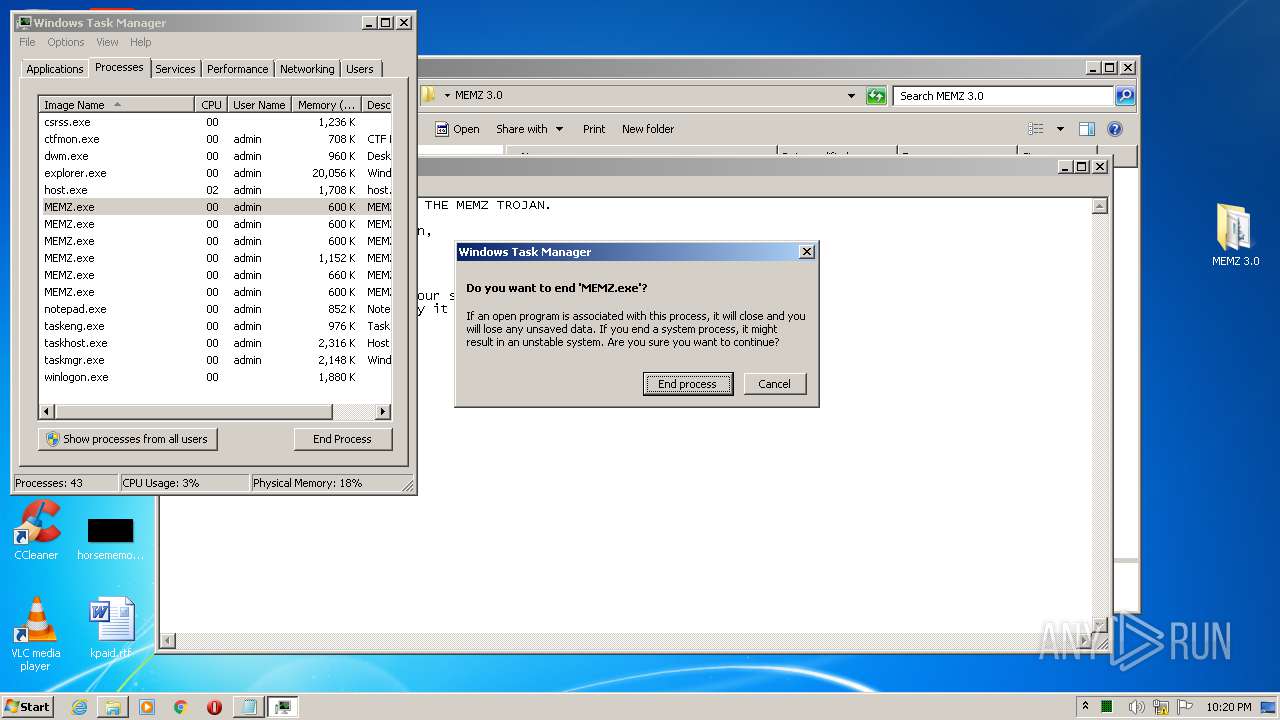Image resolution: width=1280 pixels, height=720 pixels.
Task: Open the Task Manager View menu
Action: [x=107, y=42]
